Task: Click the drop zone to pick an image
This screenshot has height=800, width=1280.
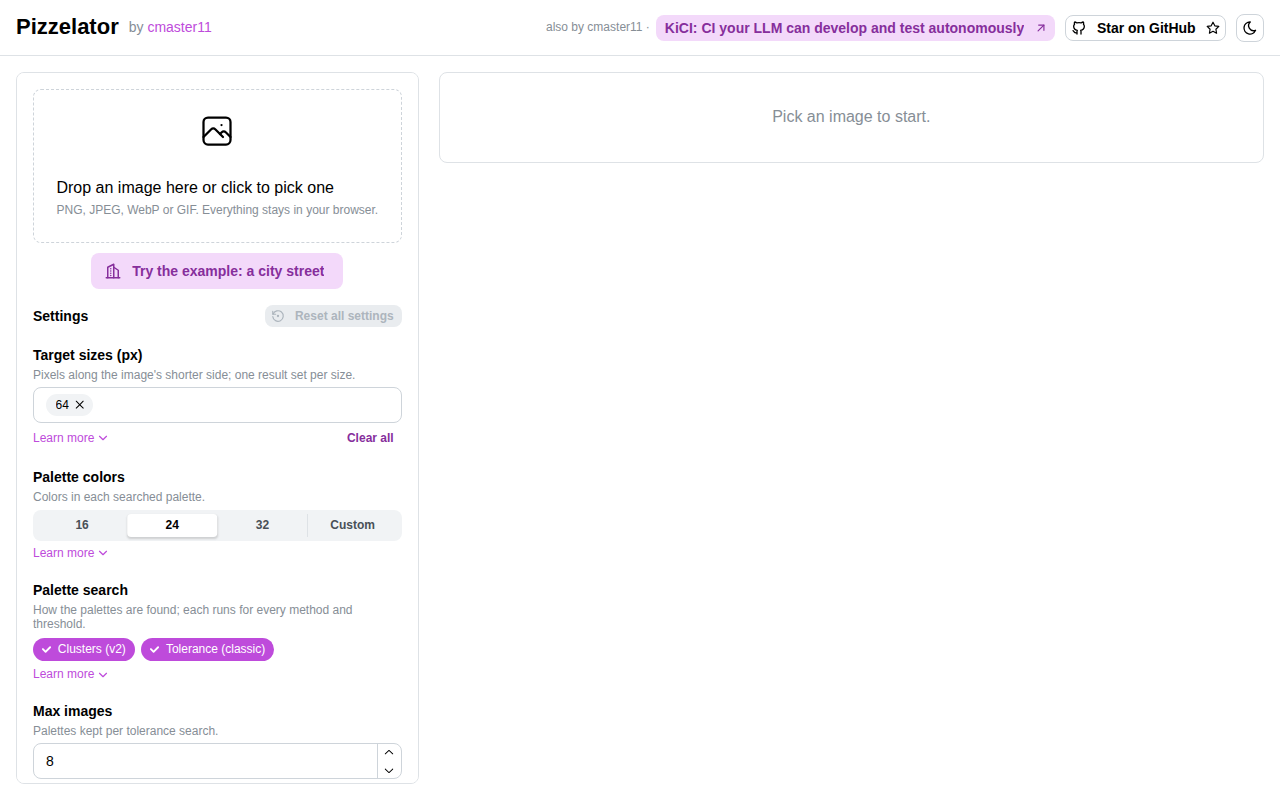Action: (217, 166)
